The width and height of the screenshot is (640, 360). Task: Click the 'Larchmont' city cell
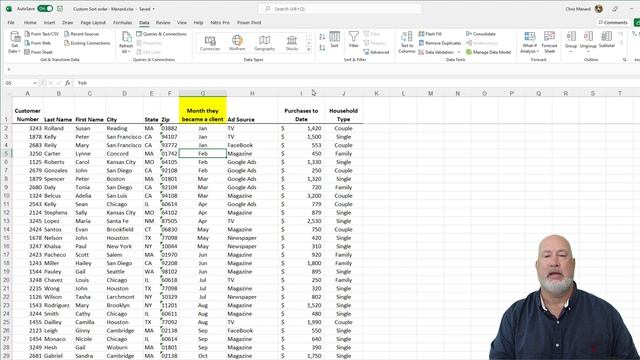pos(124,297)
